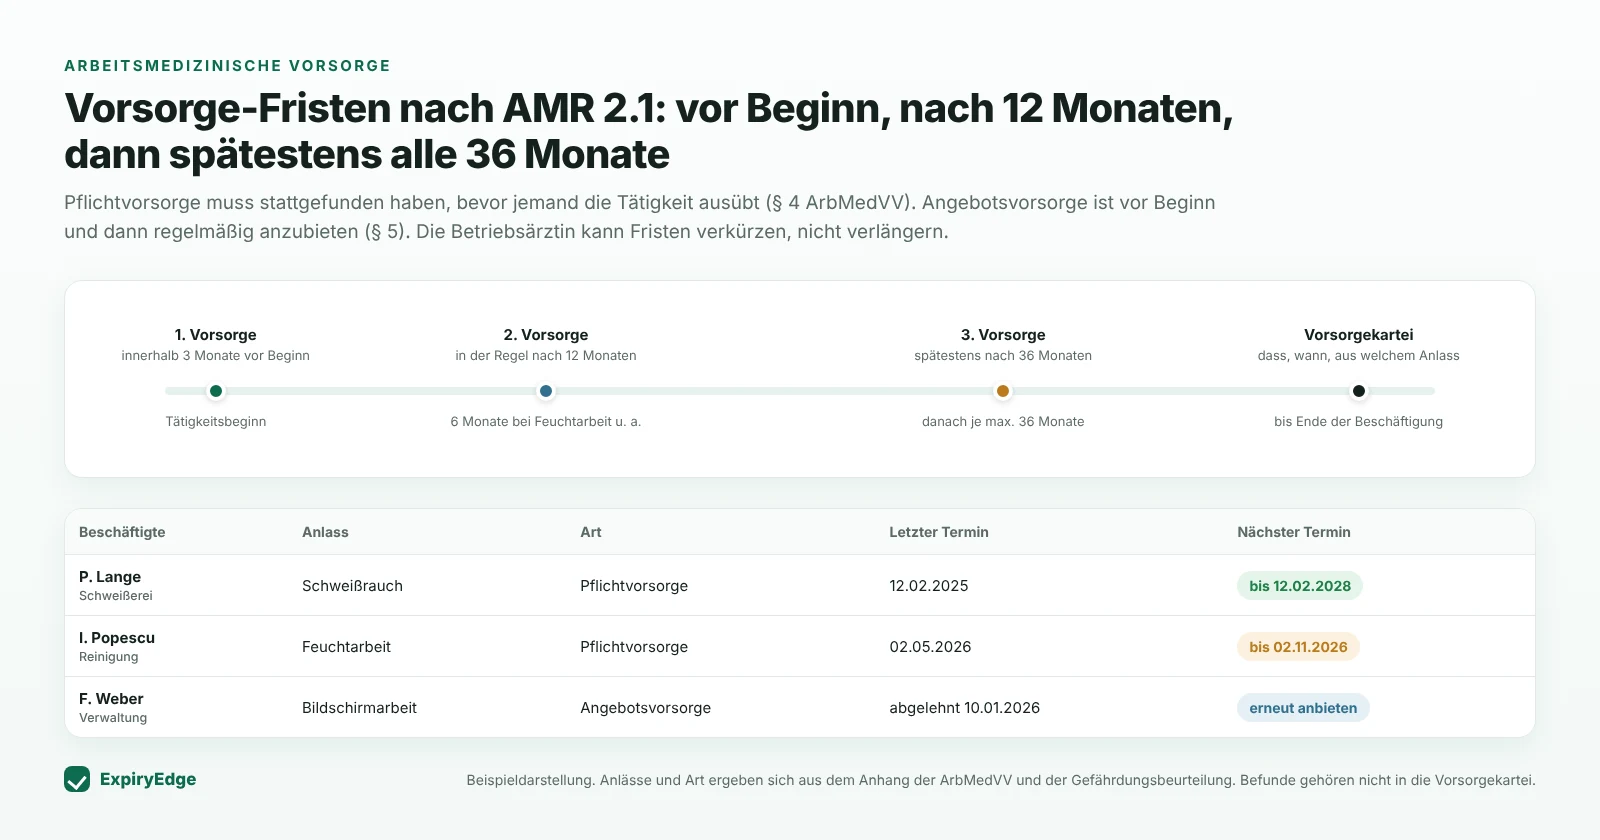Image resolution: width=1600 pixels, height=840 pixels.
Task: Click the Bildschirmarbeit cell
Action: (359, 708)
